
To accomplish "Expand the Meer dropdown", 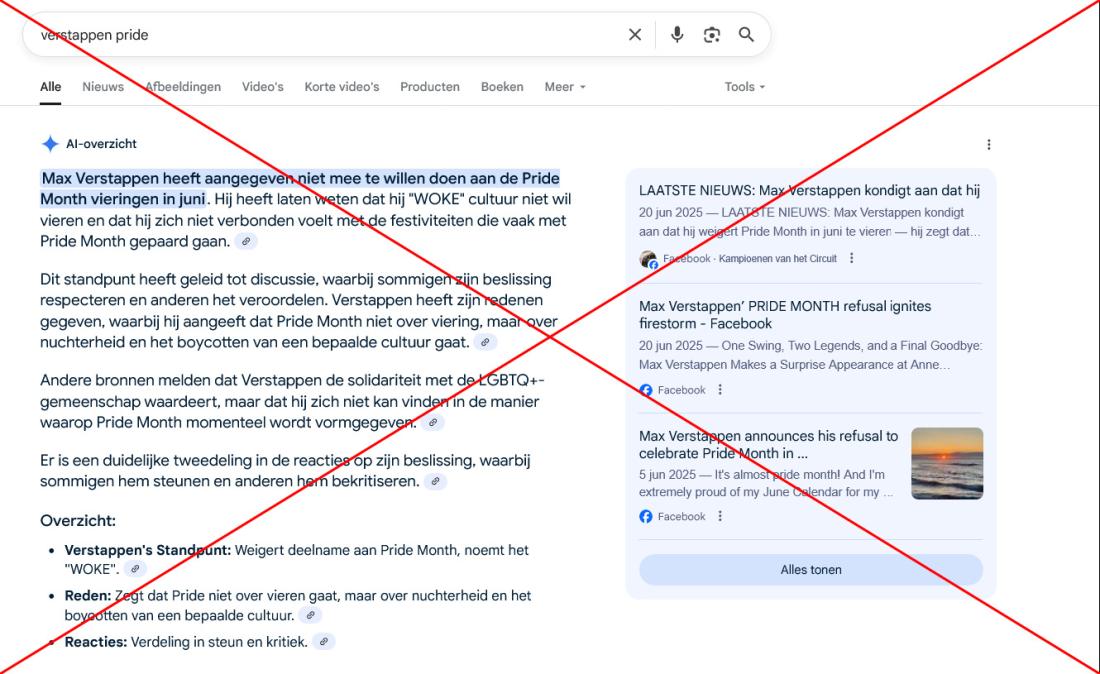I will [565, 87].
